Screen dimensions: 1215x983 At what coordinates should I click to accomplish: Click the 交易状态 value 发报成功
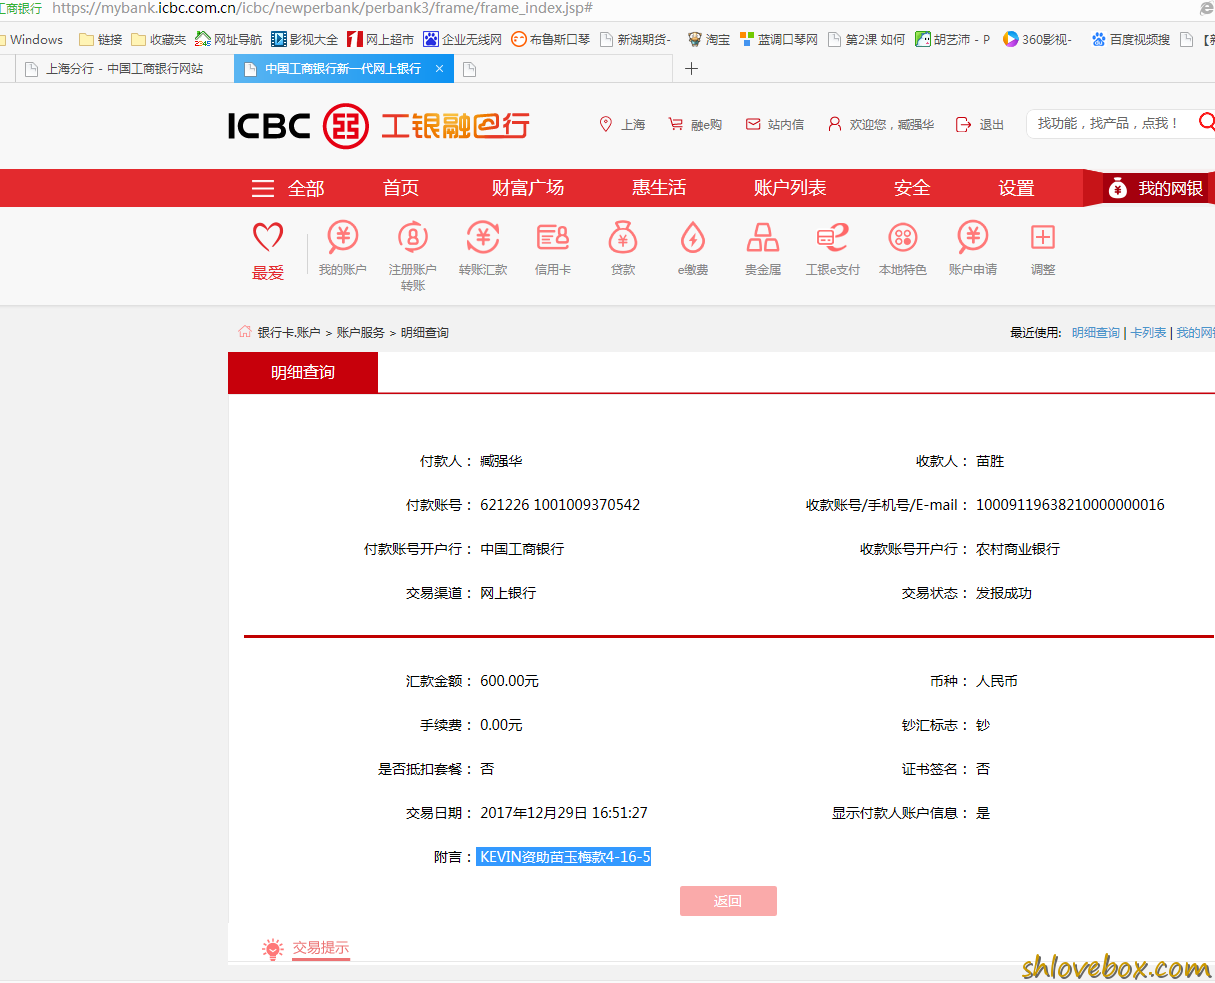[1004, 593]
